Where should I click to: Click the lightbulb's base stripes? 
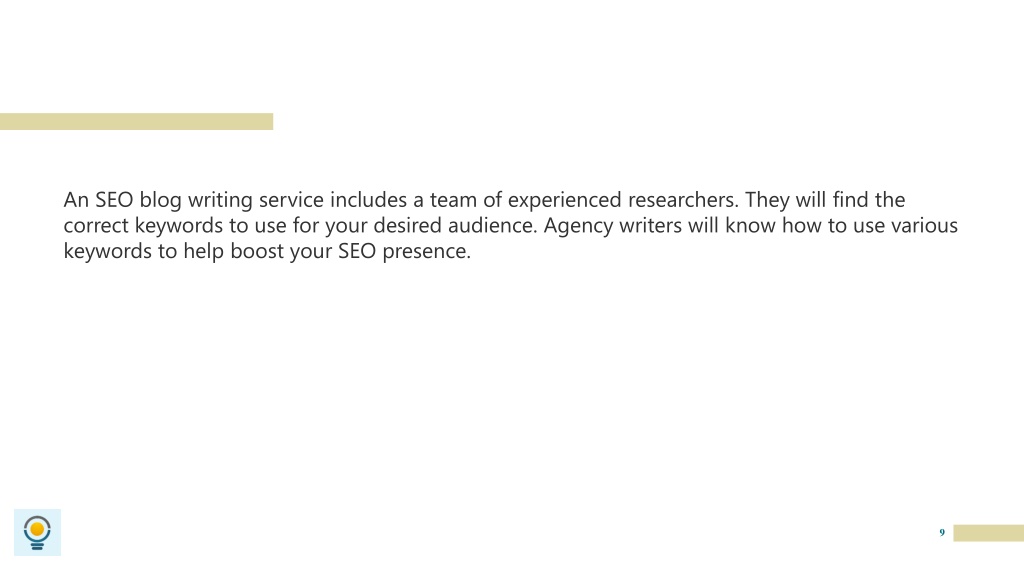[37, 545]
